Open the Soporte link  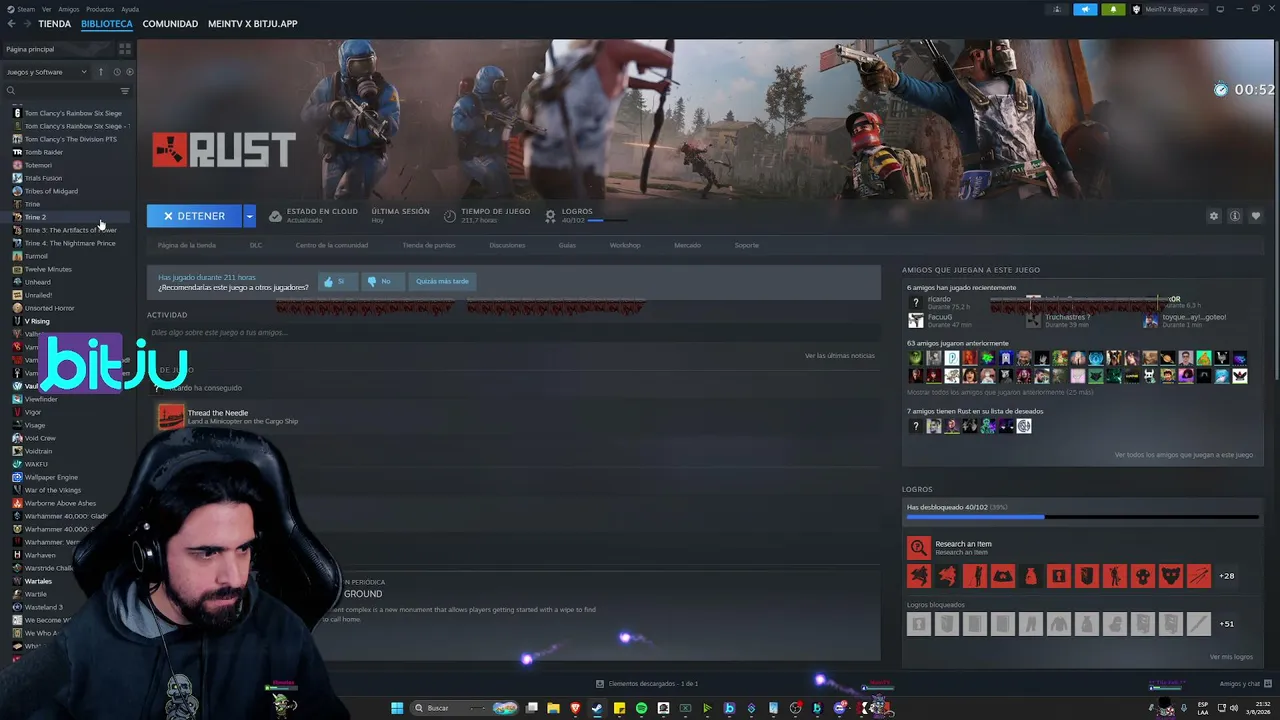coord(747,245)
